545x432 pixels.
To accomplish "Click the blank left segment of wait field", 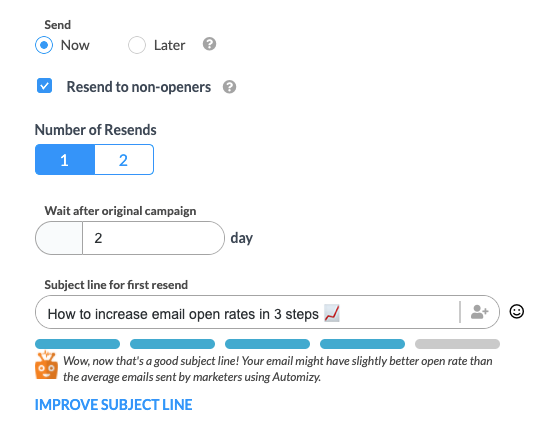I will click(x=59, y=238).
